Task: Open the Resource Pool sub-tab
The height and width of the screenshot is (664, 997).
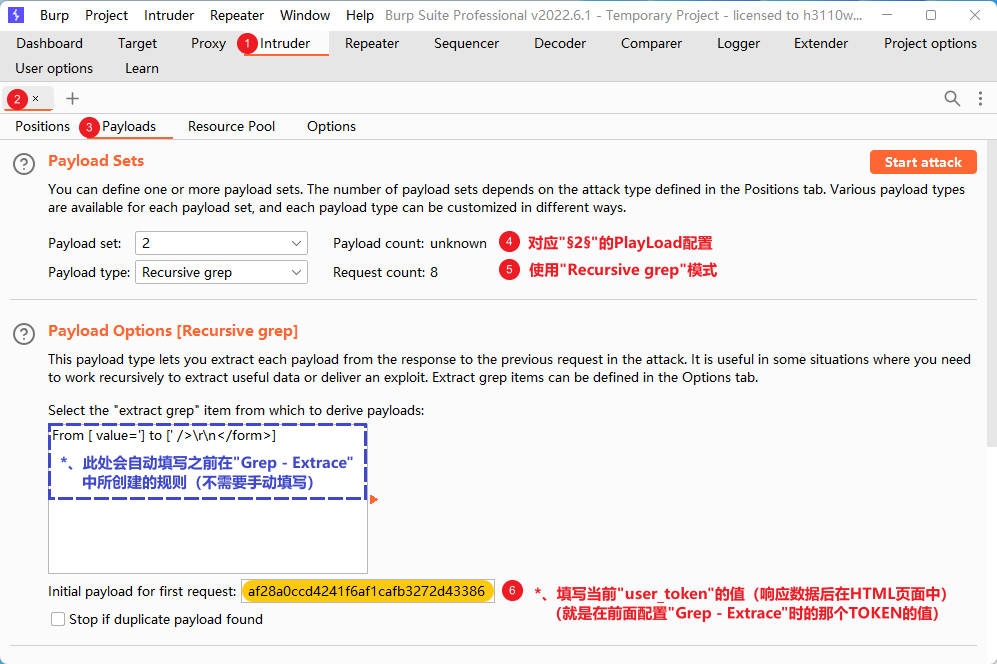Action: (231, 126)
